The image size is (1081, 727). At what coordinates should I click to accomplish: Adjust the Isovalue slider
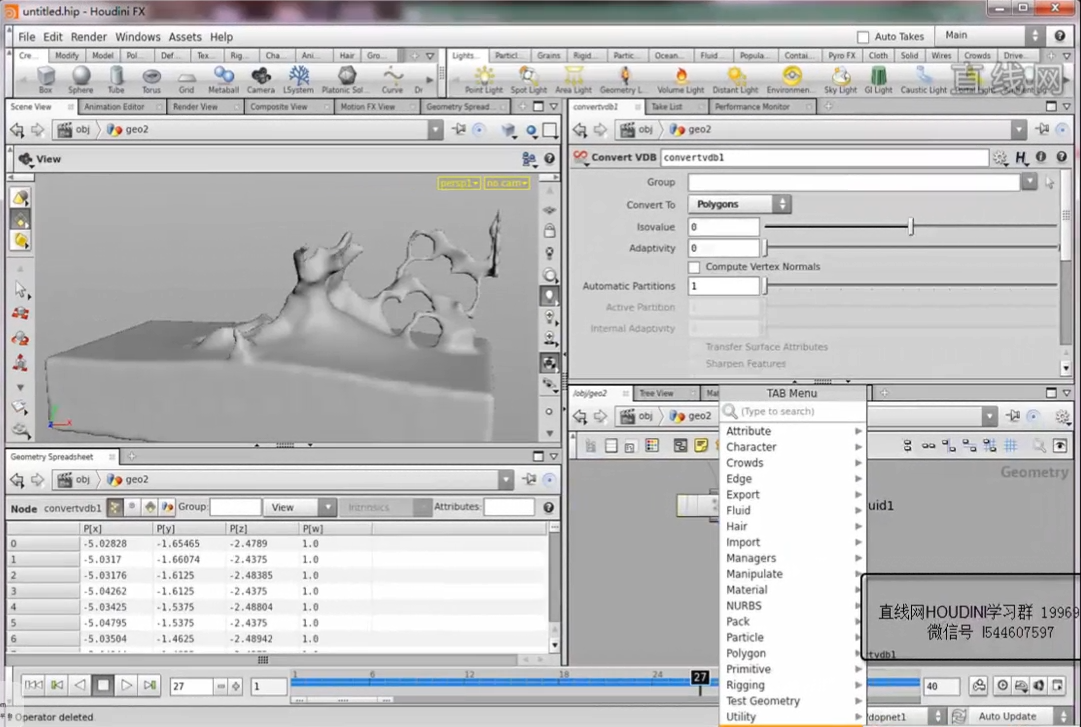pyautogui.click(x=911, y=226)
